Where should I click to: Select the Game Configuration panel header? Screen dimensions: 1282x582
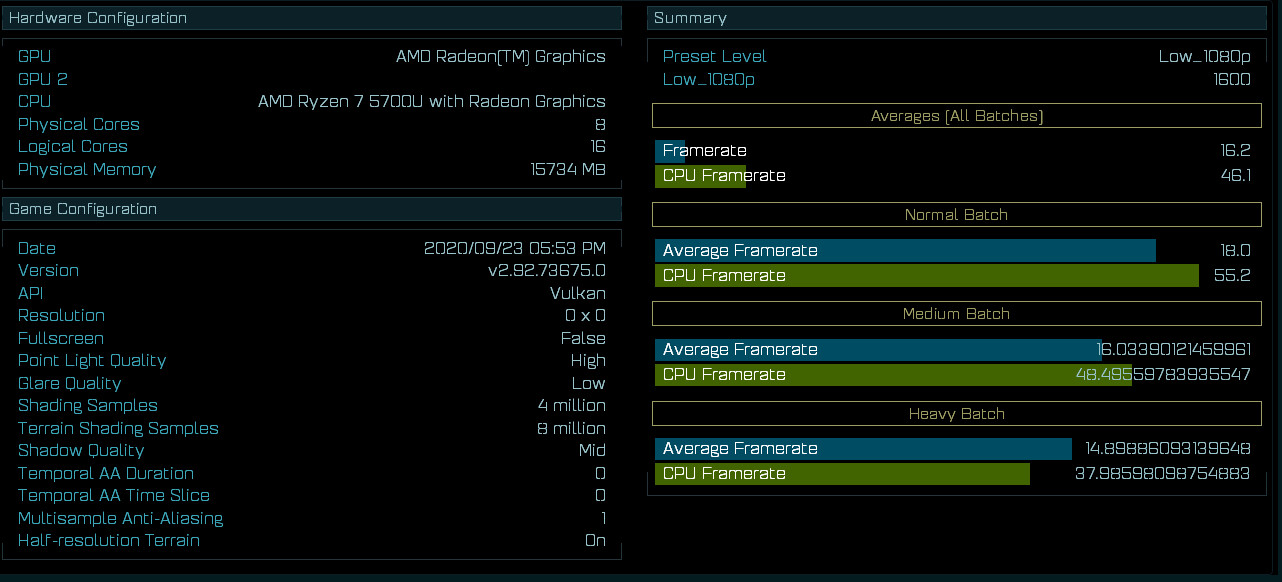point(311,209)
